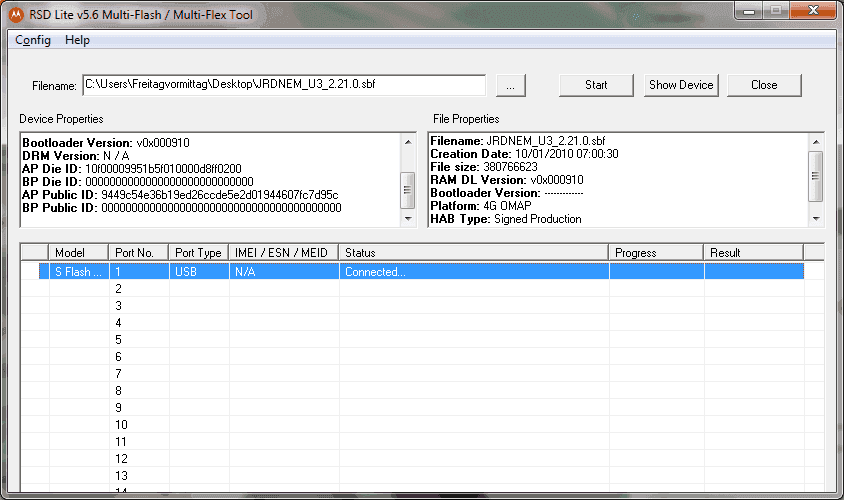Image resolution: width=844 pixels, height=500 pixels.
Task: Click the HAB Type Signed Production line
Action: click(506, 219)
